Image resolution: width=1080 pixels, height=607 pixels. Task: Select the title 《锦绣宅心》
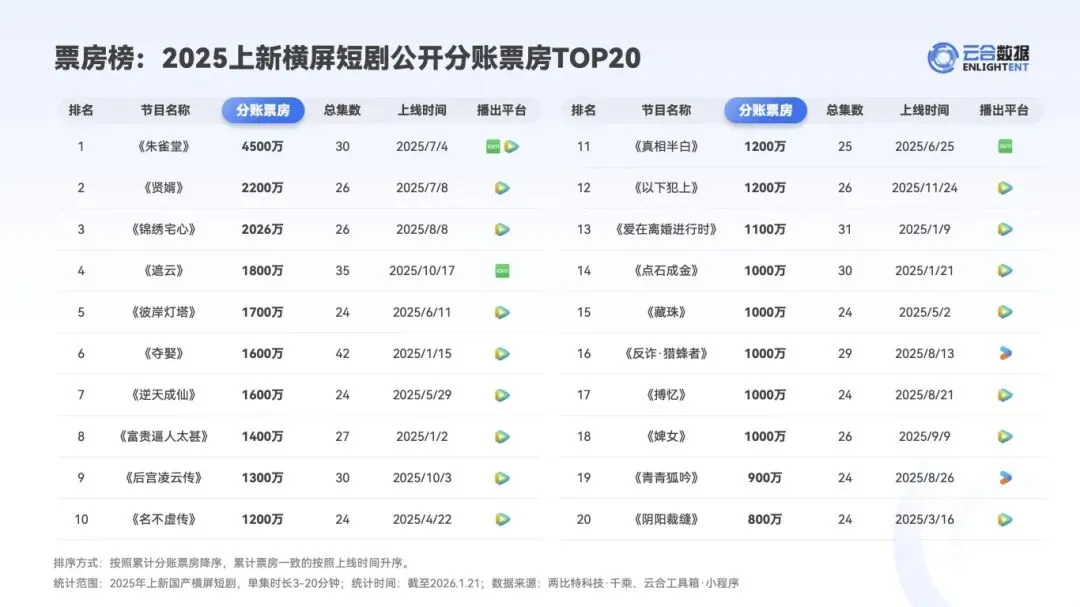pyautogui.click(x=163, y=229)
